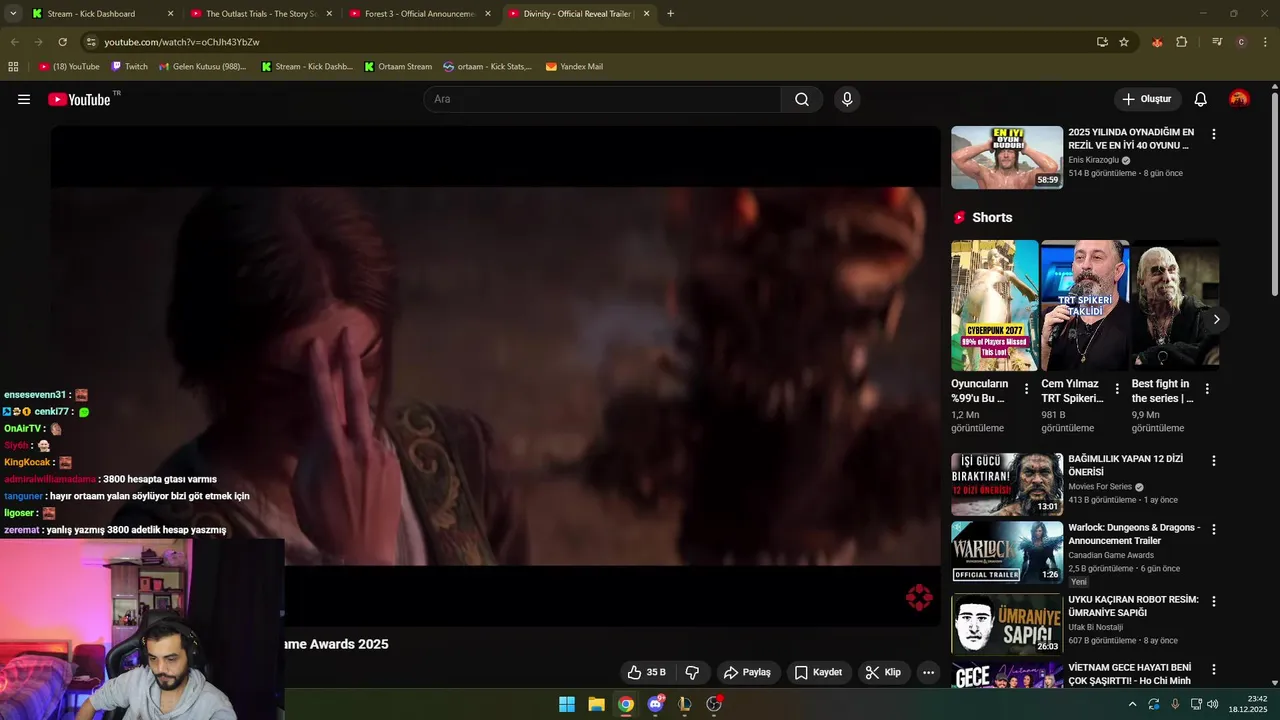This screenshot has height=720, width=1280.
Task: Like the video with thumbs up
Action: pos(646,672)
